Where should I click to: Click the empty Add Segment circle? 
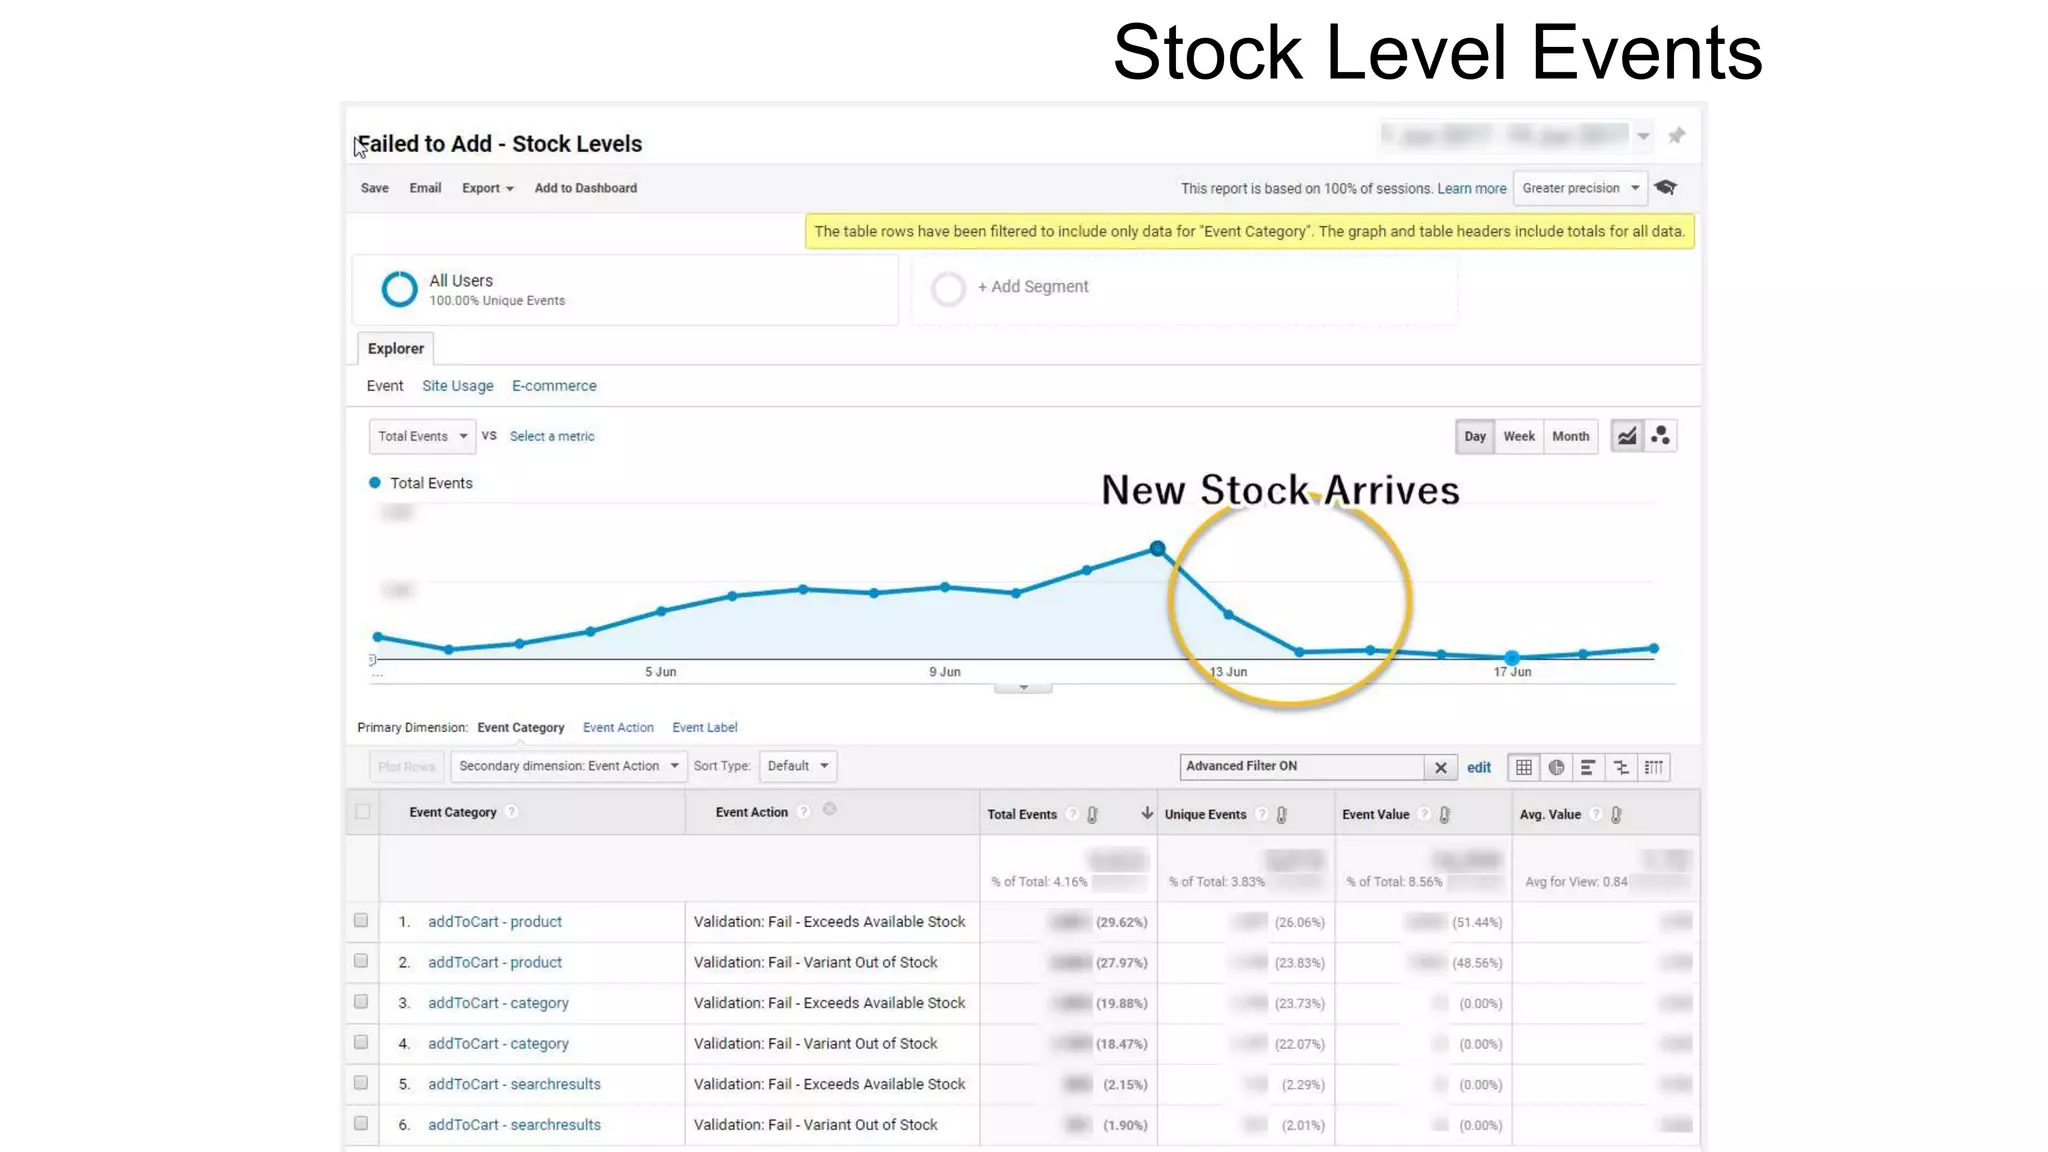948,289
